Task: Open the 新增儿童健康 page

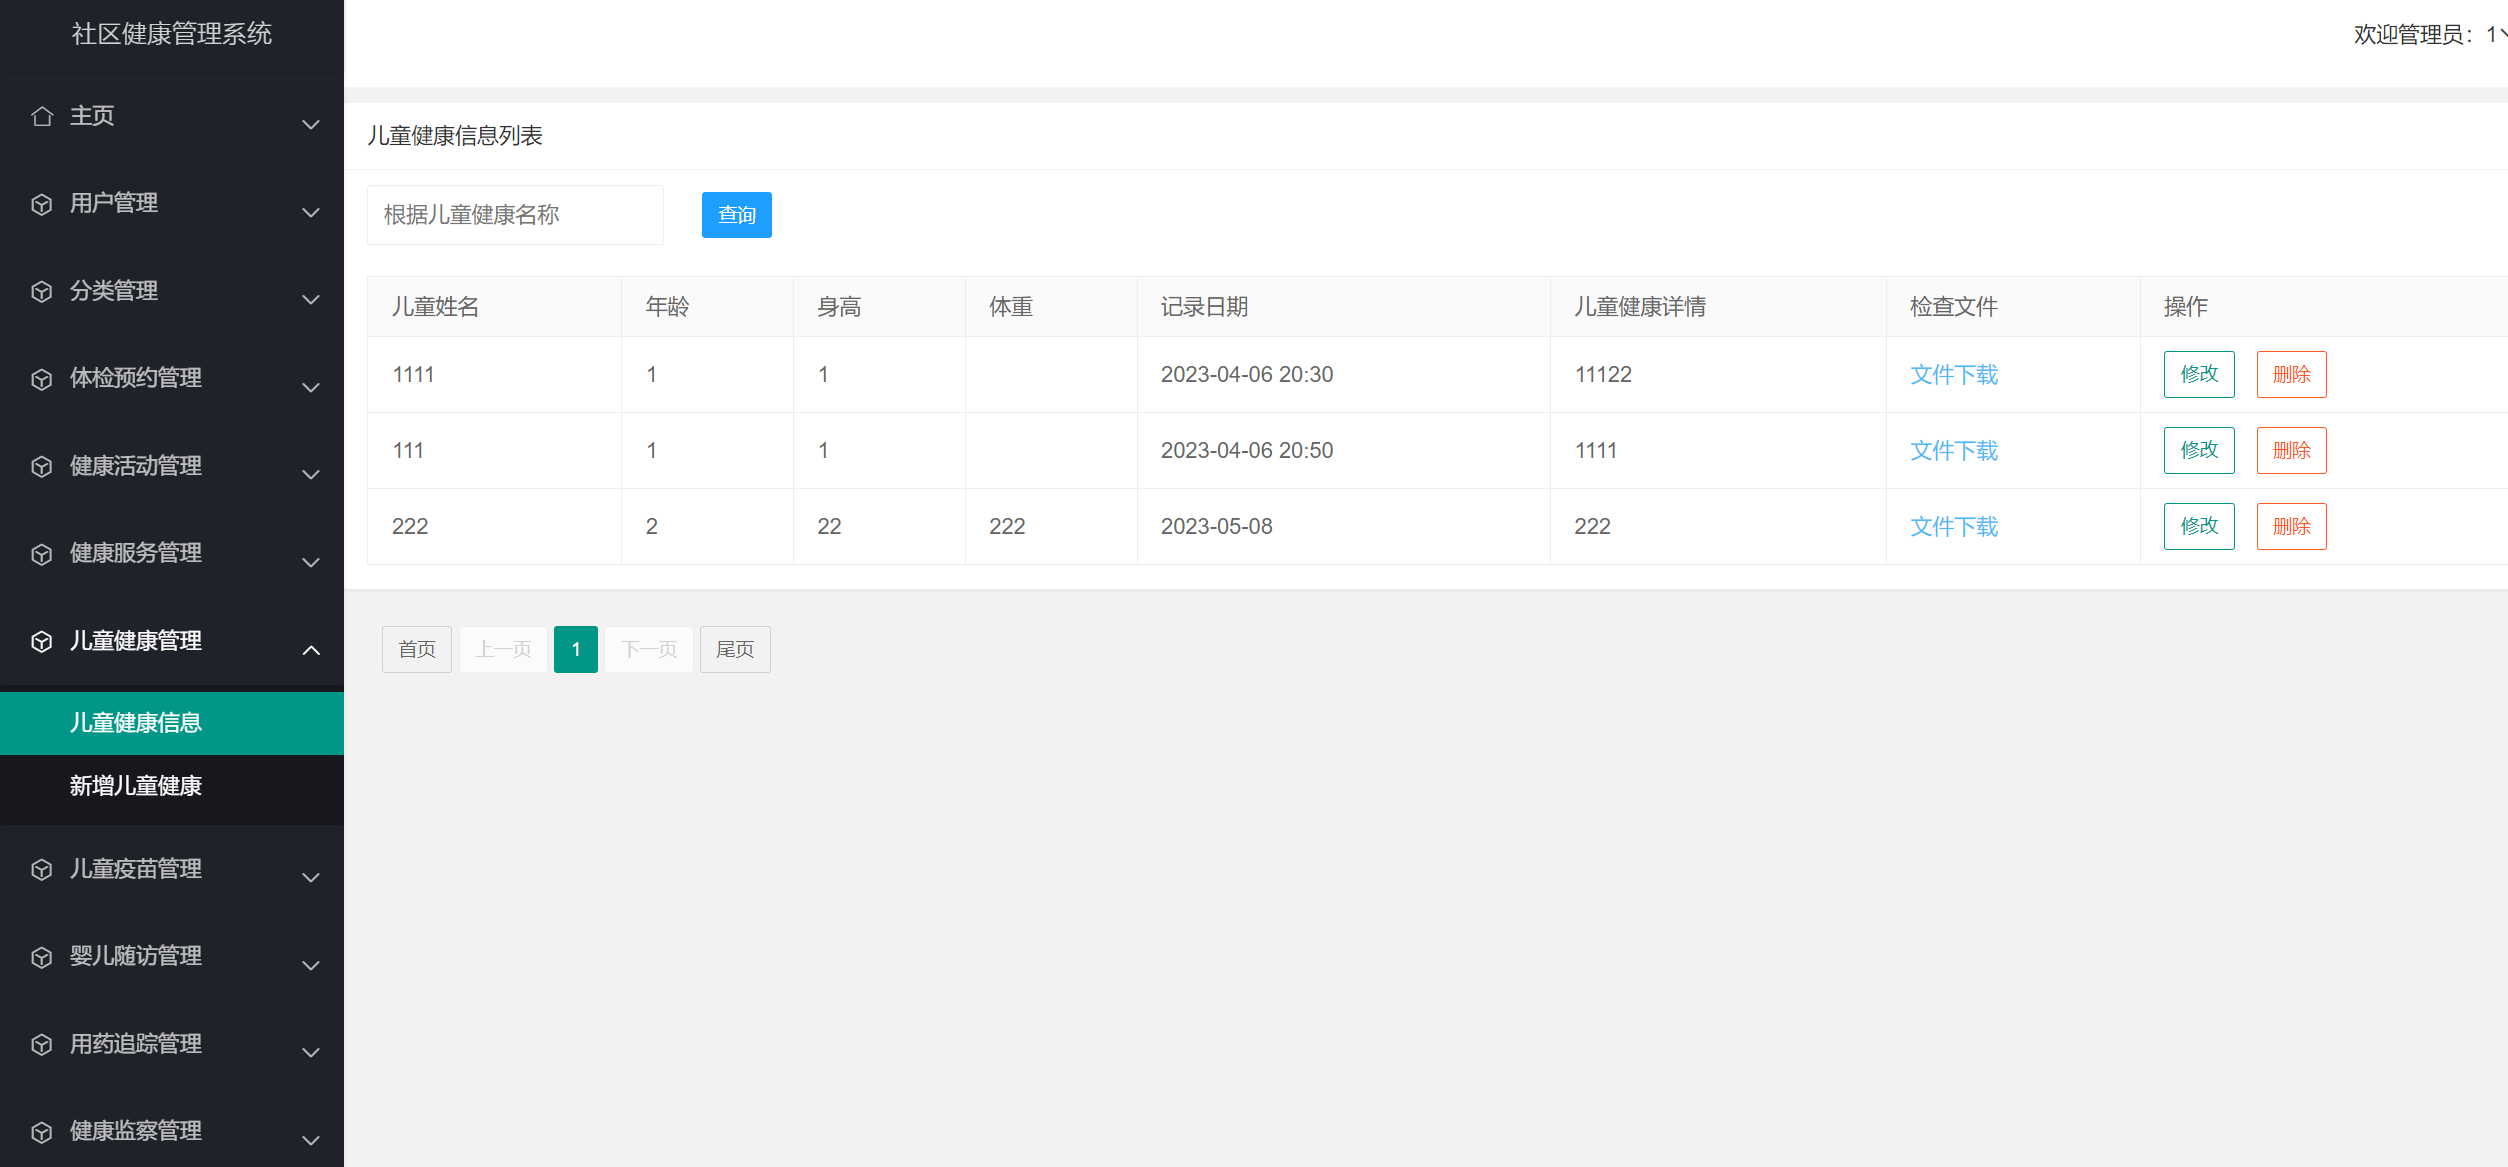Action: (x=136, y=786)
